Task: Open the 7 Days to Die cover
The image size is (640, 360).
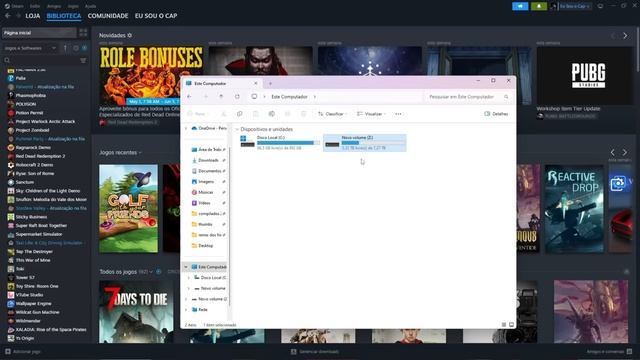Action: point(136,311)
